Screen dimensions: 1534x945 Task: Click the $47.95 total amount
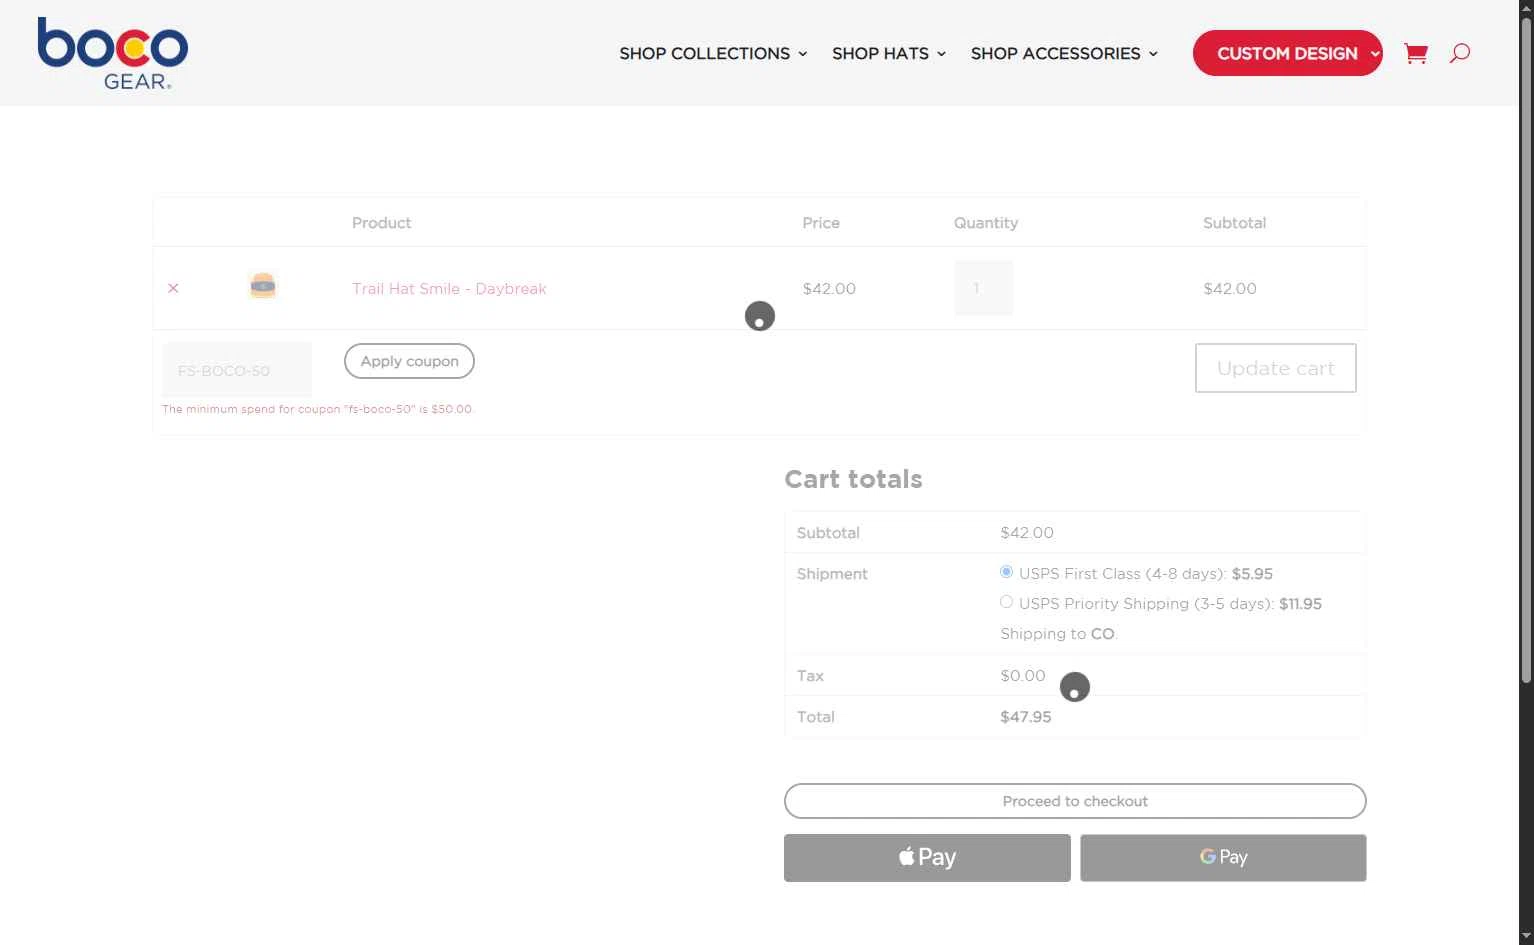[x=1026, y=717]
